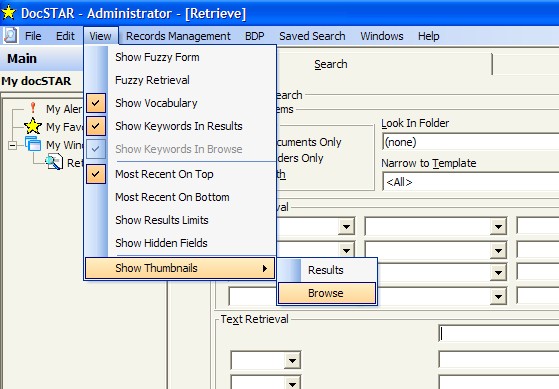Open Records Management menu

pyautogui.click(x=178, y=36)
